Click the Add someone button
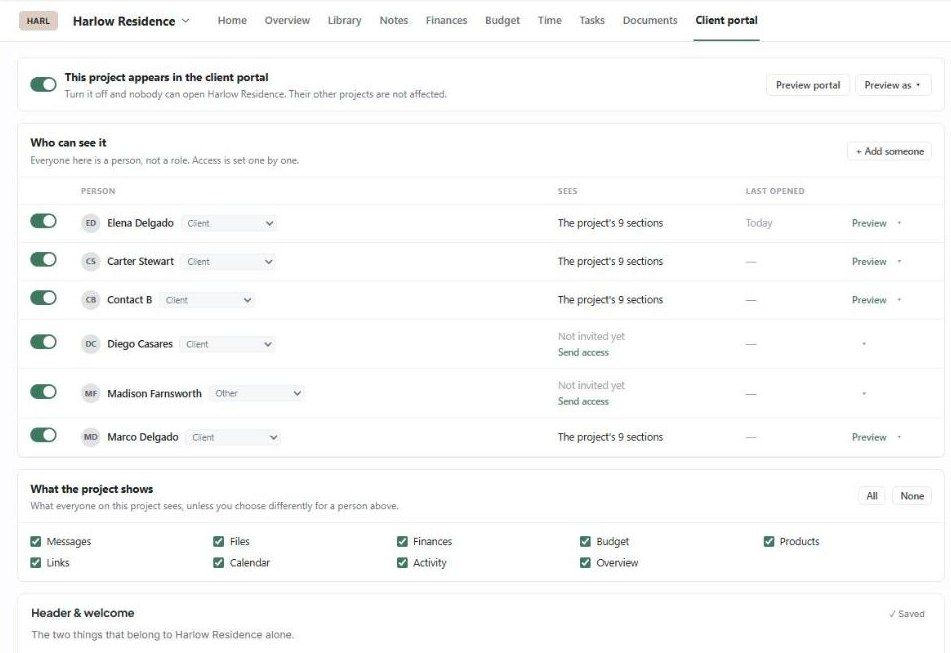This screenshot has width=951, height=653. click(890, 152)
